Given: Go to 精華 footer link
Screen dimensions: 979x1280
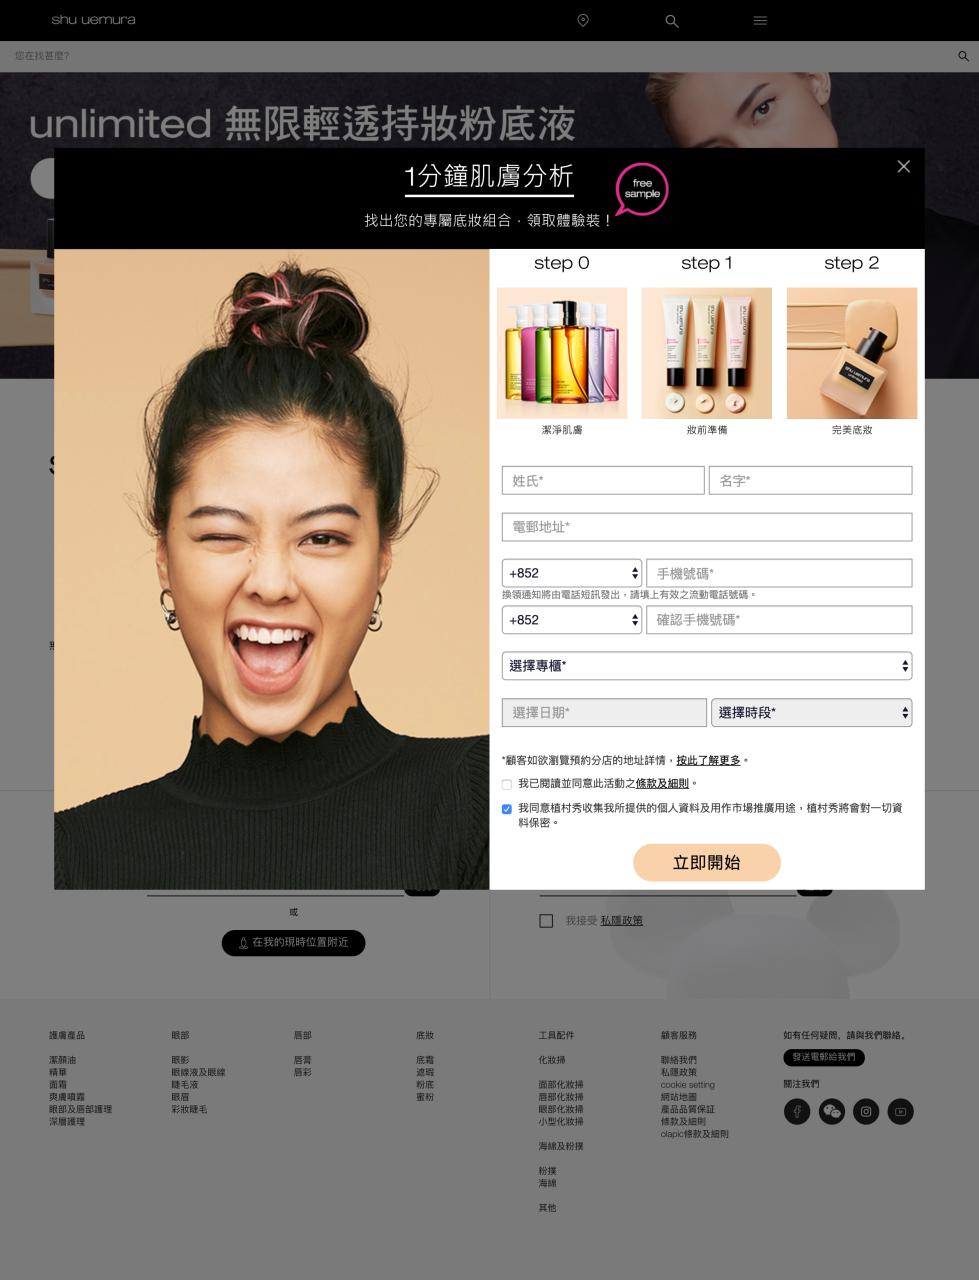Looking at the screenshot, I should pos(58,1072).
